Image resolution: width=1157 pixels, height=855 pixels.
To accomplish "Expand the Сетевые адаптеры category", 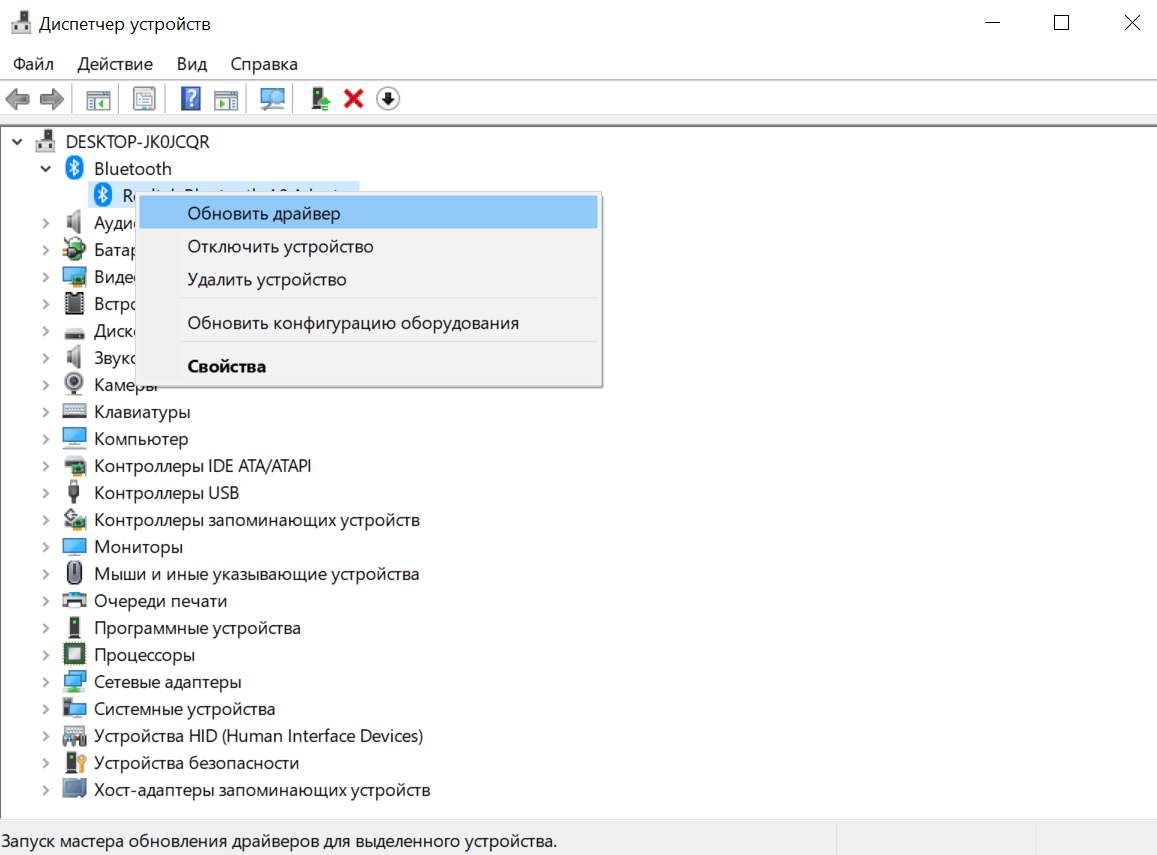I will click(46, 682).
